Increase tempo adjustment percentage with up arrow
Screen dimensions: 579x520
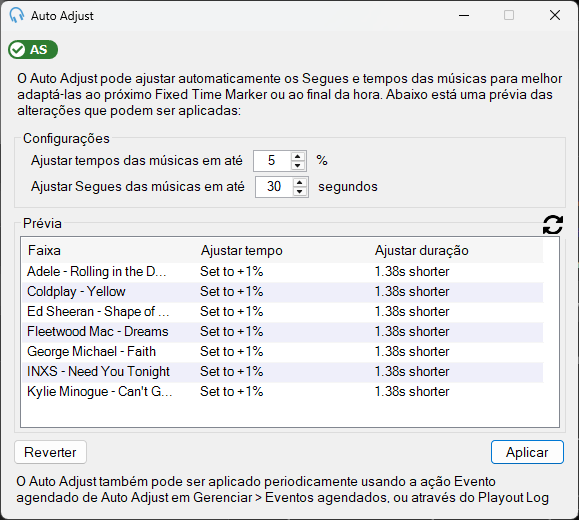[298, 156]
